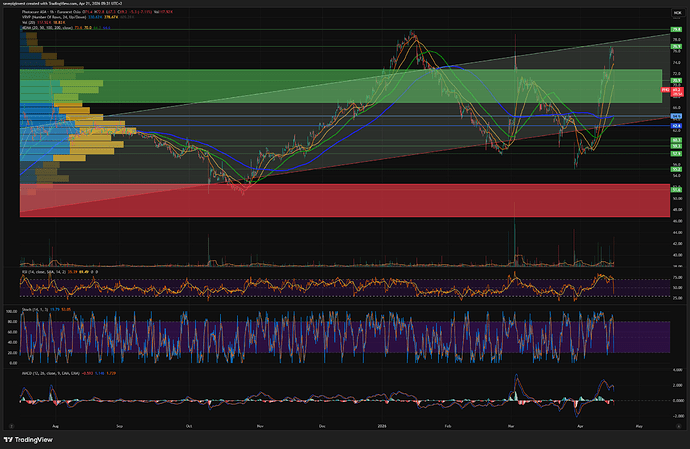Select the Photocure ASA symbol title legend

60,11
